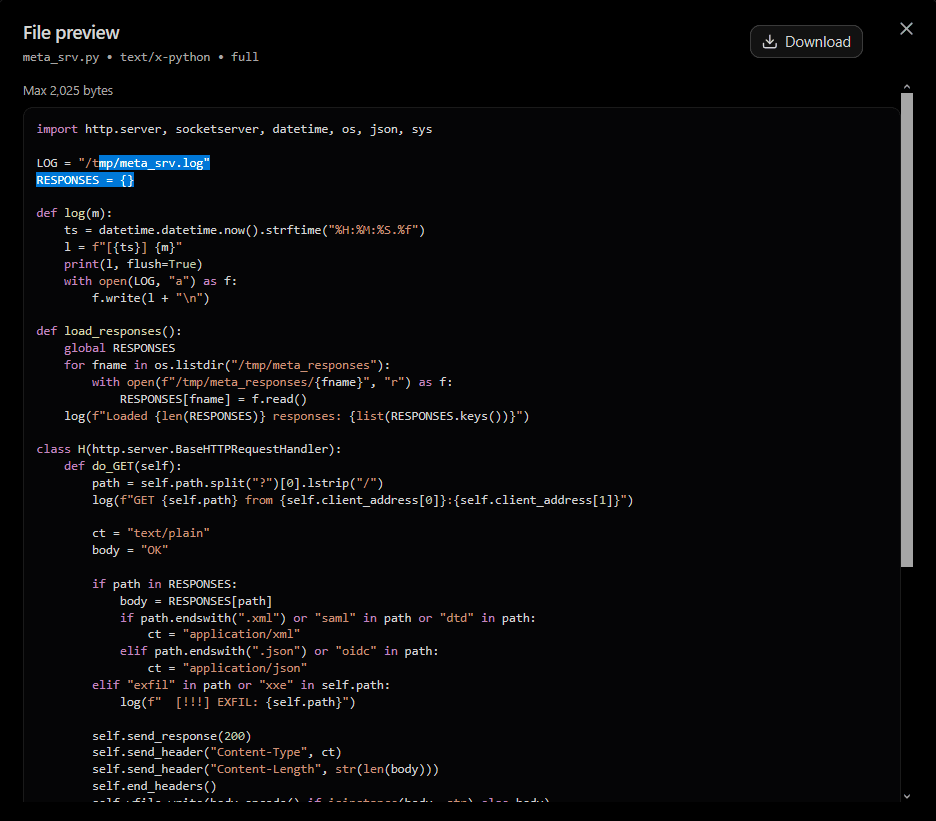Click the log(f"GET {self.path} from ...") line
The height and width of the screenshot is (821, 936).
tap(362, 500)
